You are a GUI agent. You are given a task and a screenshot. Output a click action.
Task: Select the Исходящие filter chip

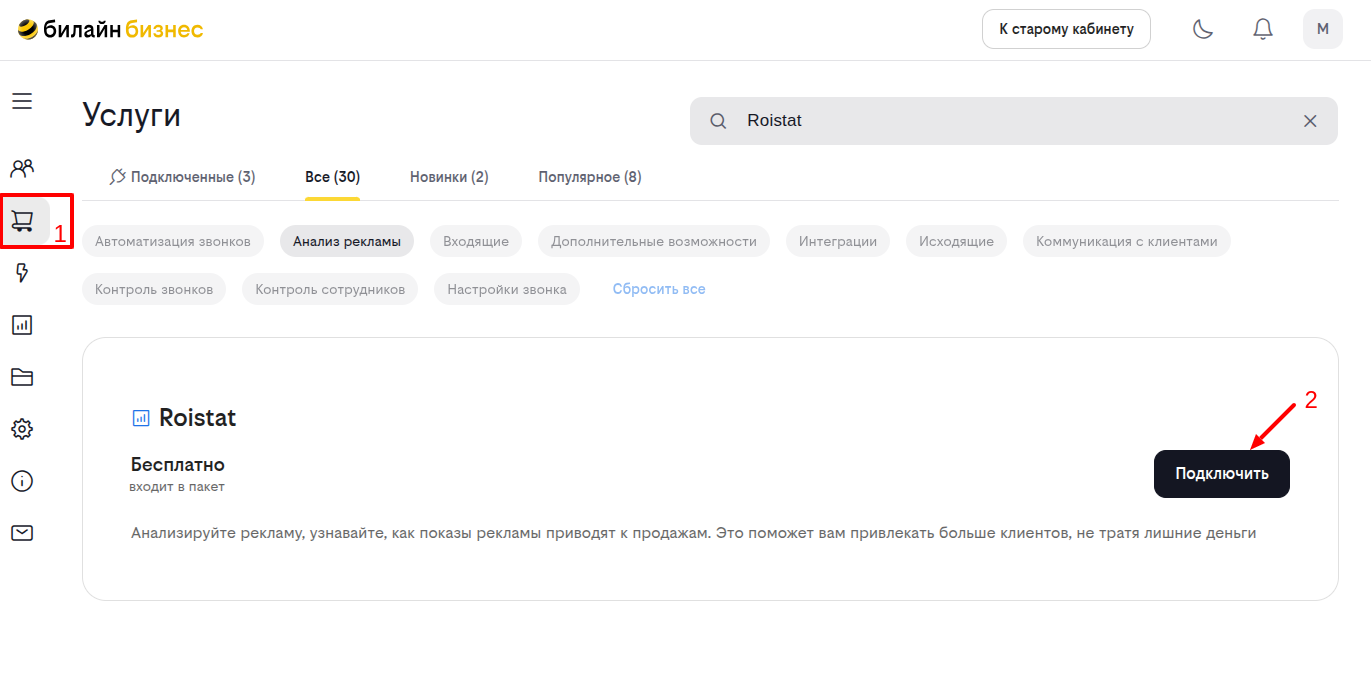point(956,241)
